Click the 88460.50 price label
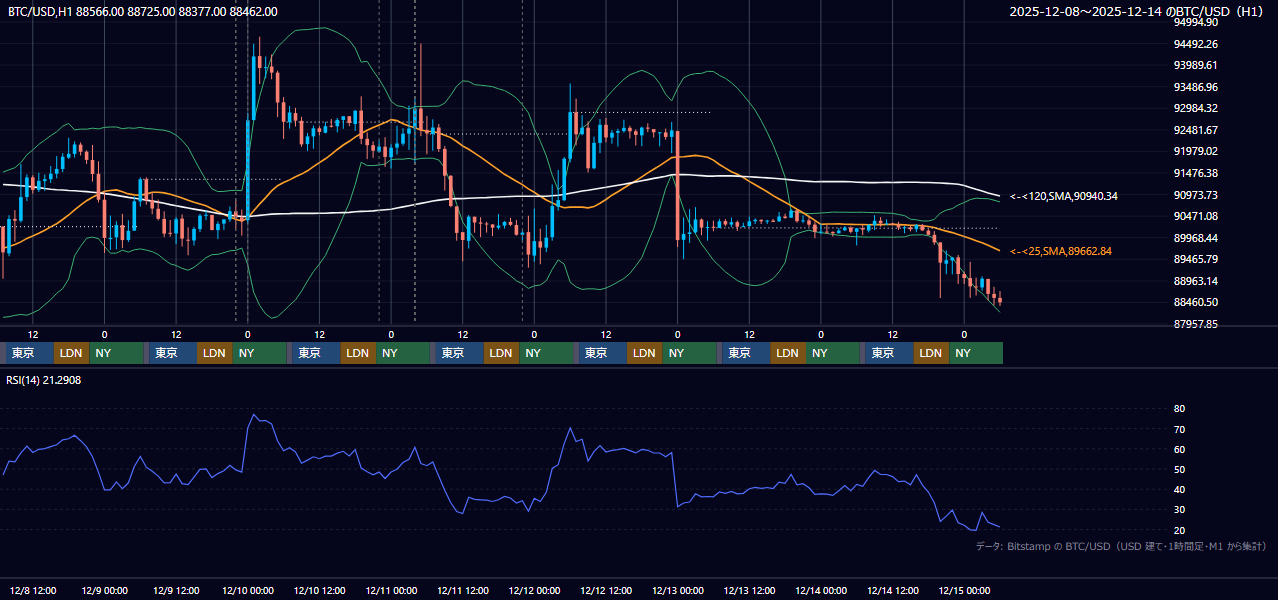The width and height of the screenshot is (1278, 600). pos(1196,302)
